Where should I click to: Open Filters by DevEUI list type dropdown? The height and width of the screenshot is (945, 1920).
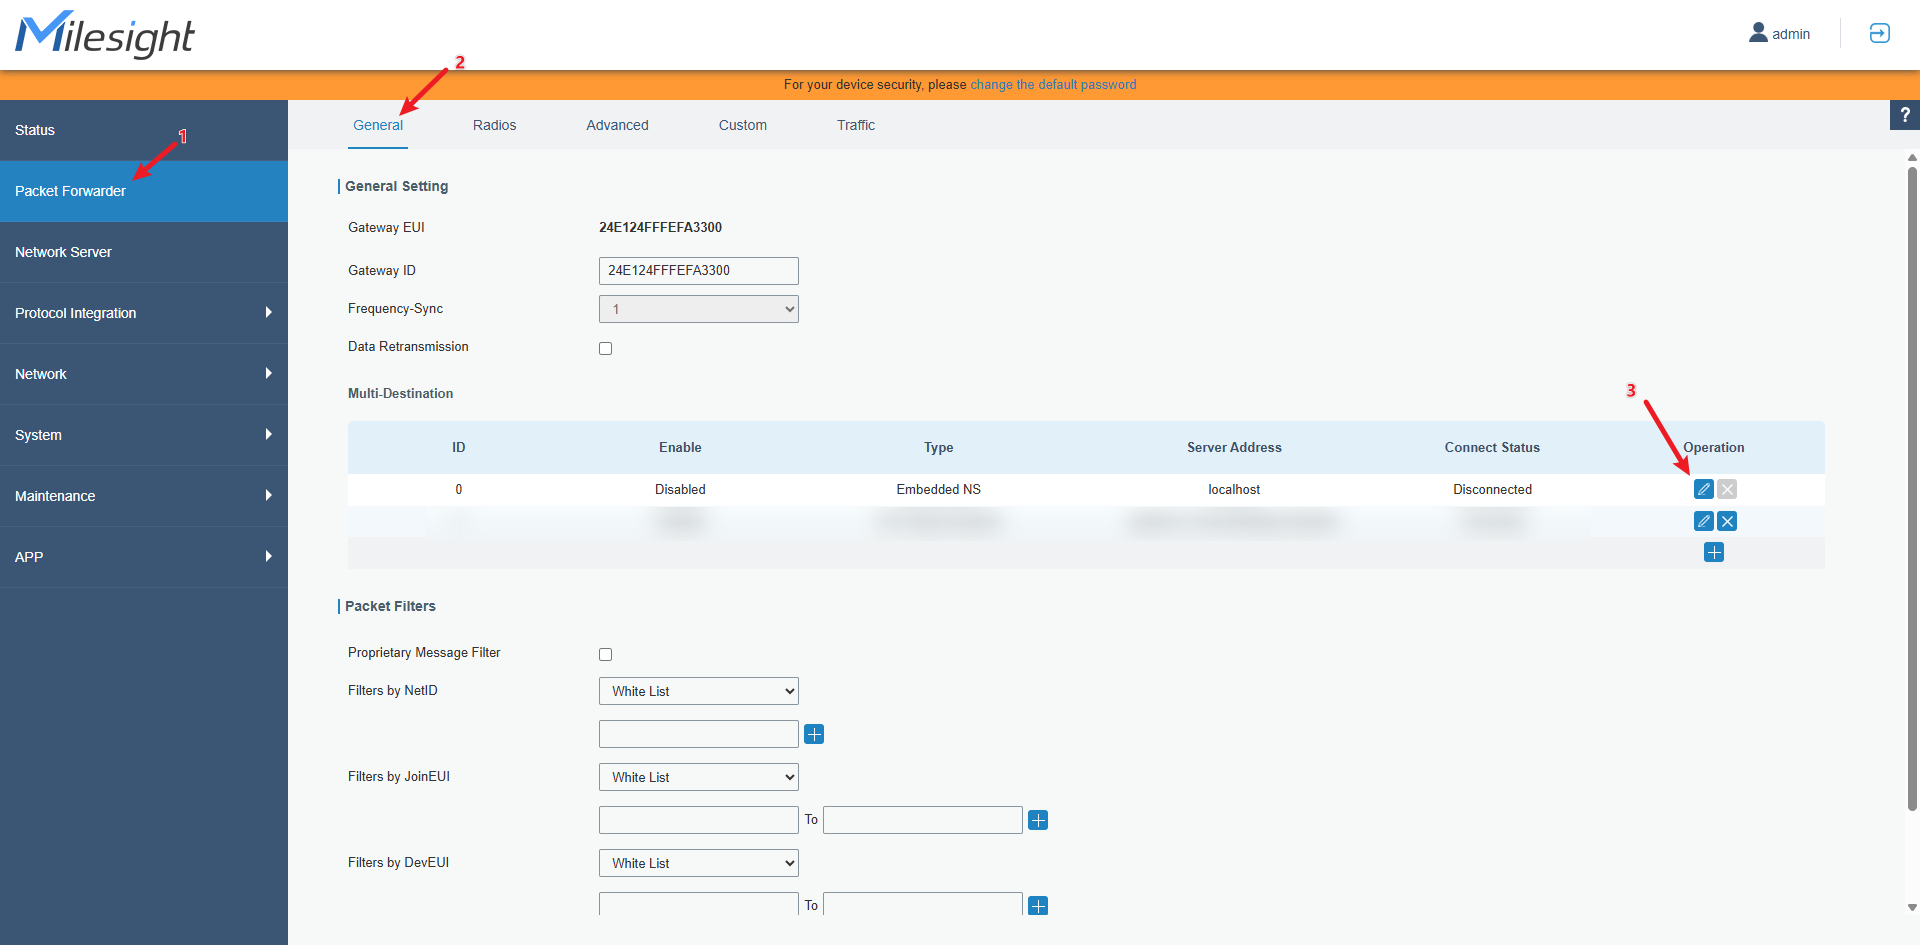(699, 863)
